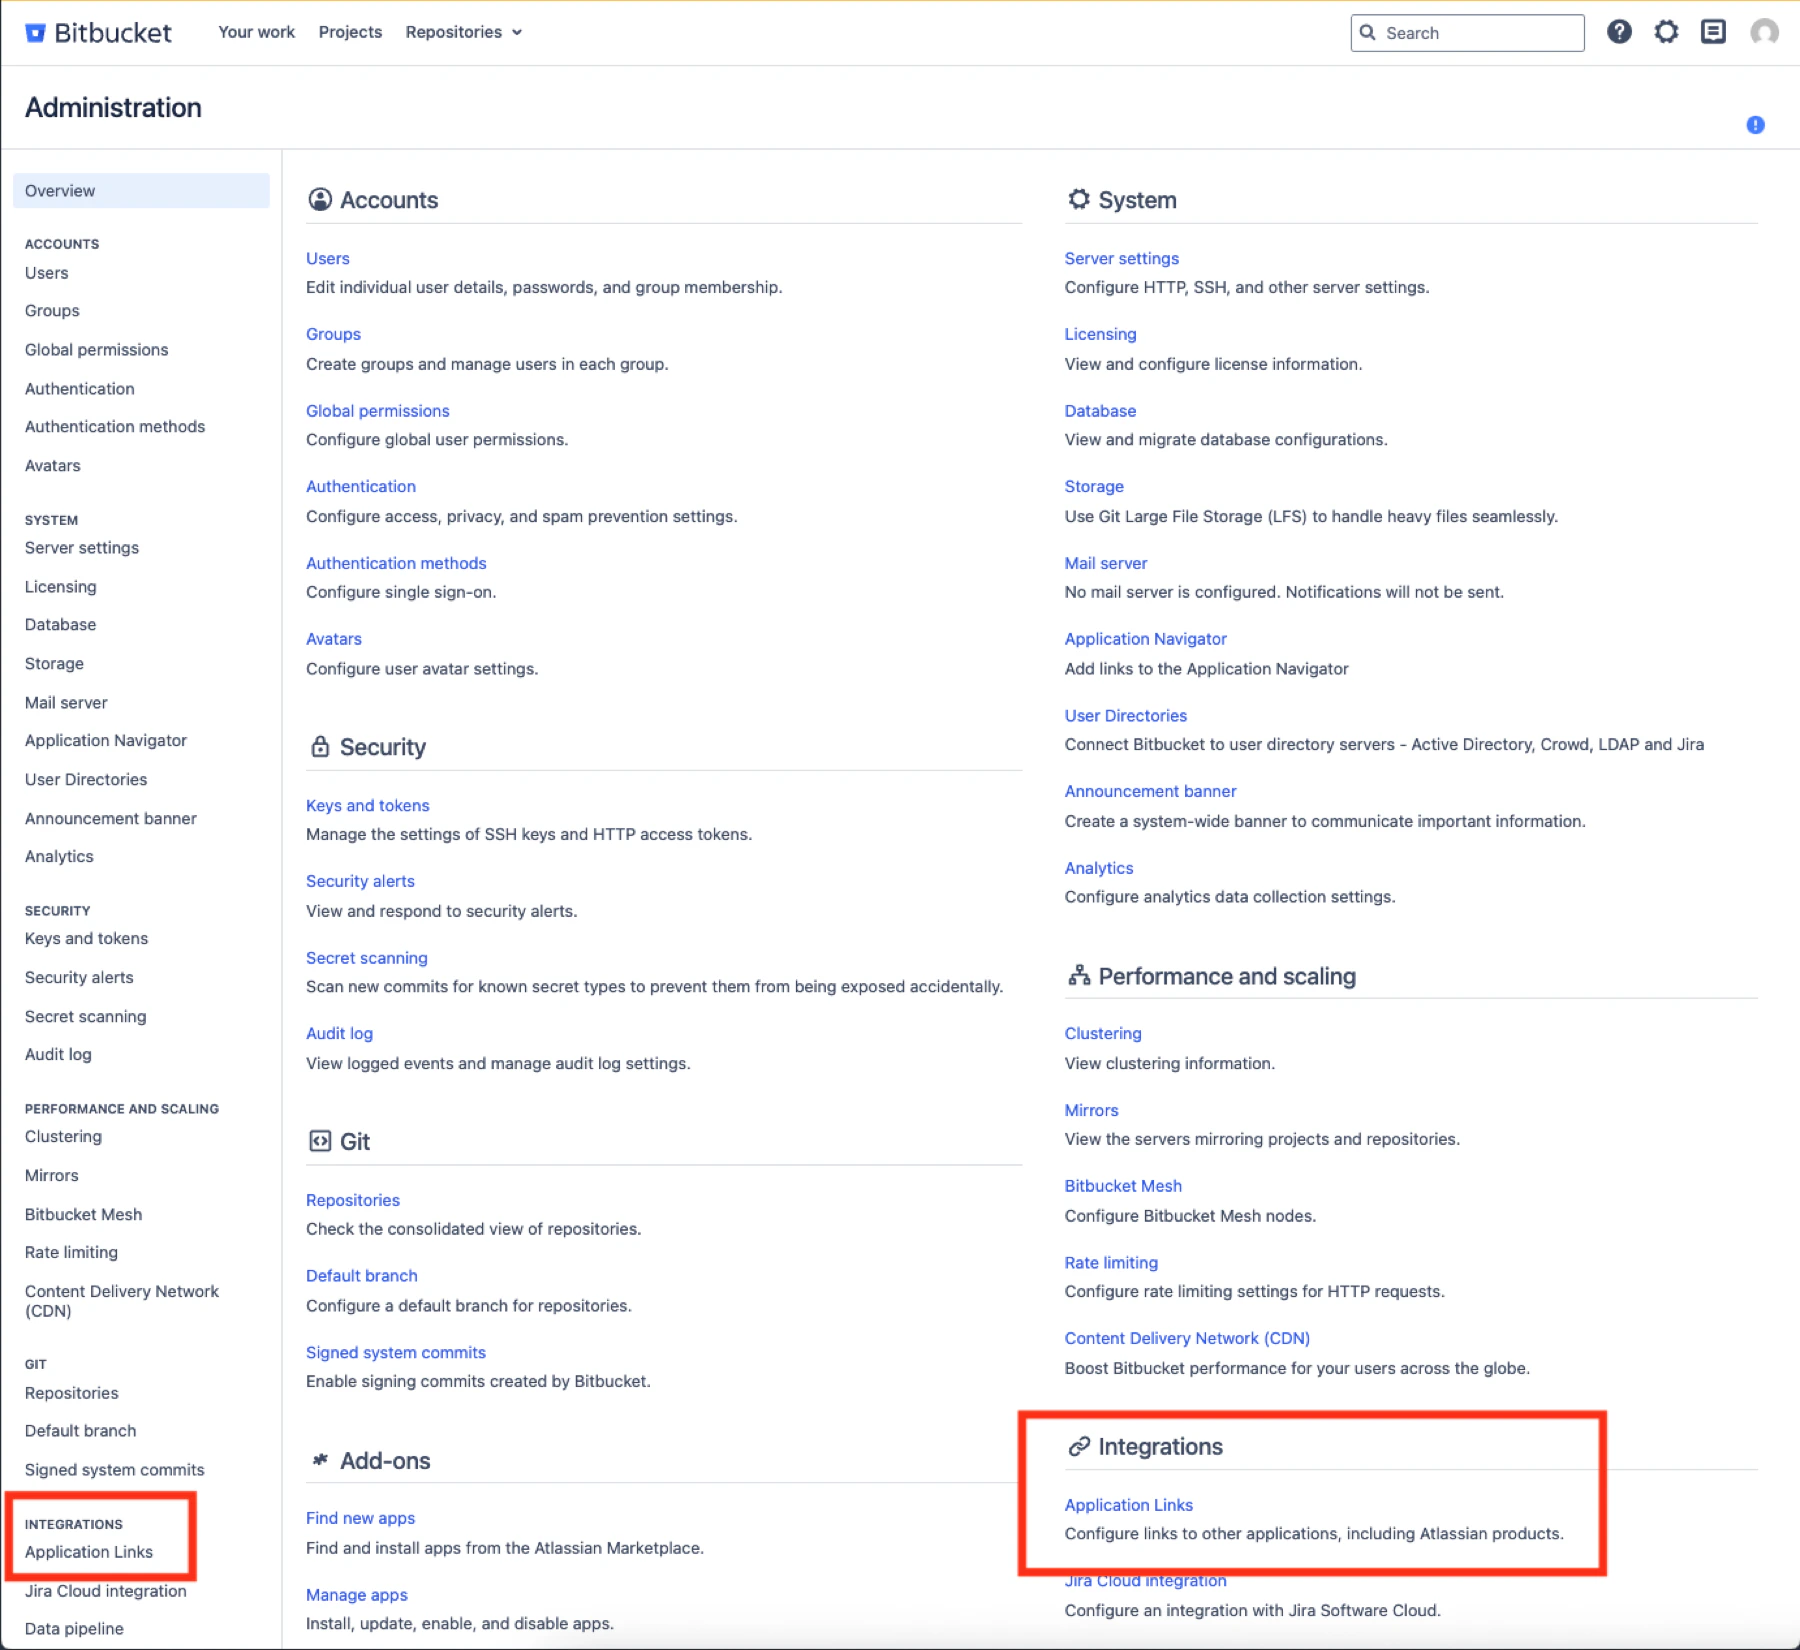Screen dimensions: 1800x1650
Task: Open the Application Links link under Integrations
Action: tap(1128, 1505)
